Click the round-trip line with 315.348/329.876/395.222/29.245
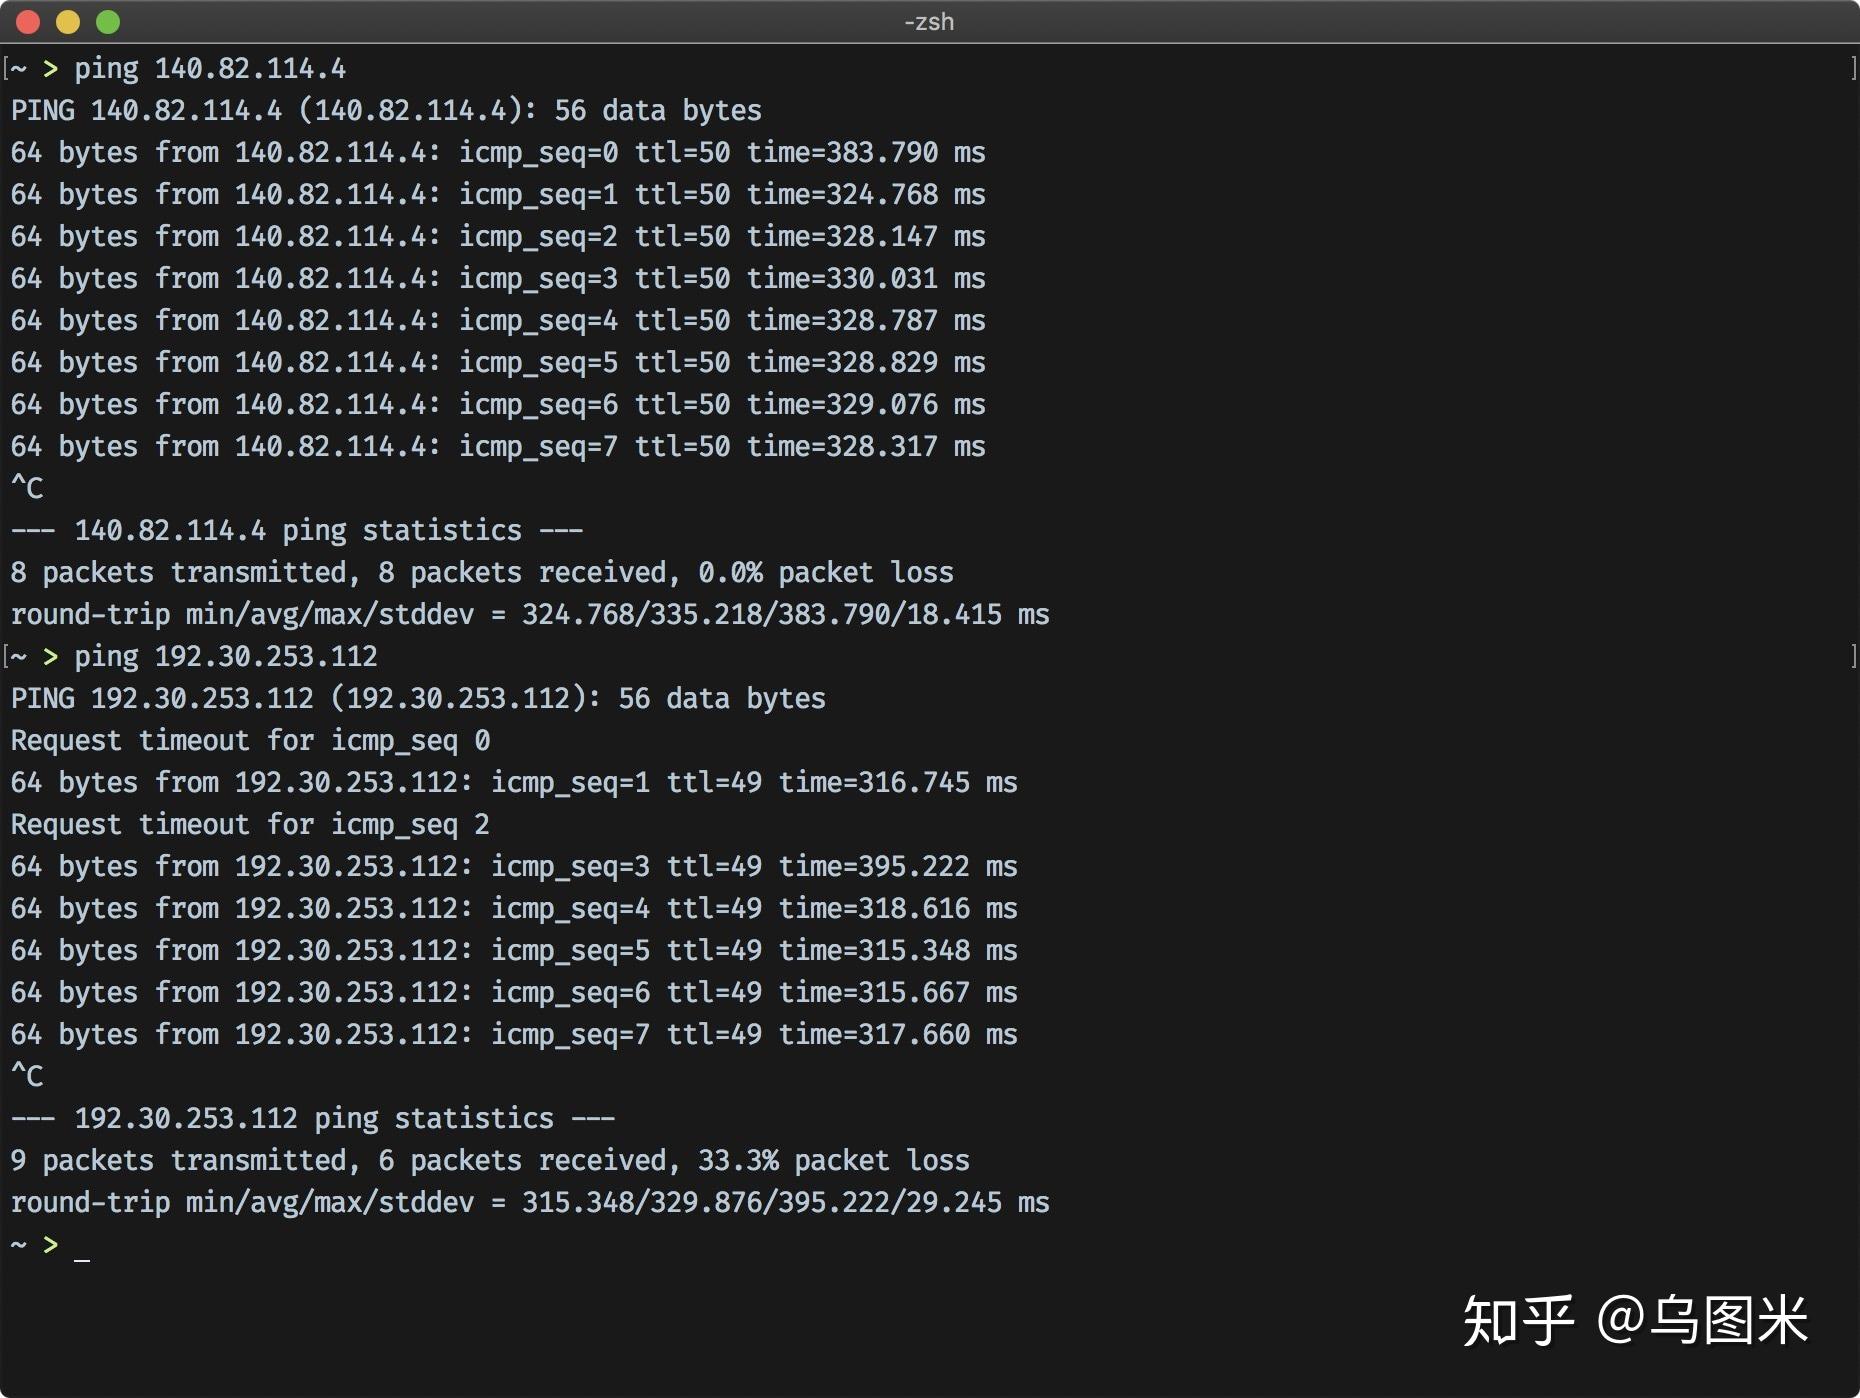Image resolution: width=1860 pixels, height=1398 pixels. tap(530, 1202)
